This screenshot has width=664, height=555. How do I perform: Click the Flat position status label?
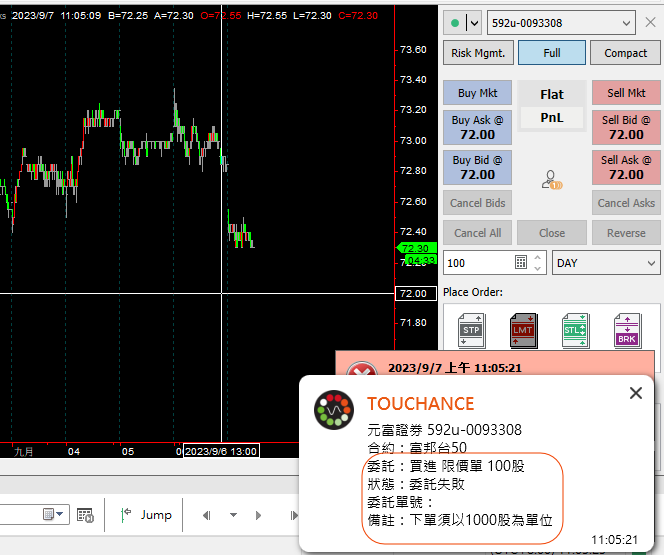(x=552, y=94)
